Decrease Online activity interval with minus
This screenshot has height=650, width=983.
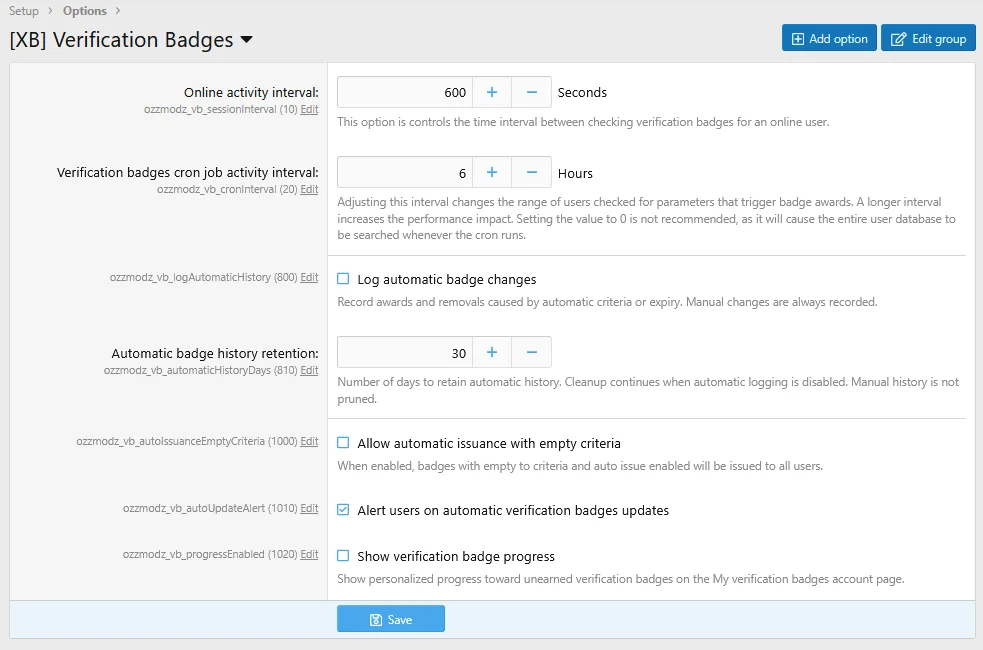[532, 92]
